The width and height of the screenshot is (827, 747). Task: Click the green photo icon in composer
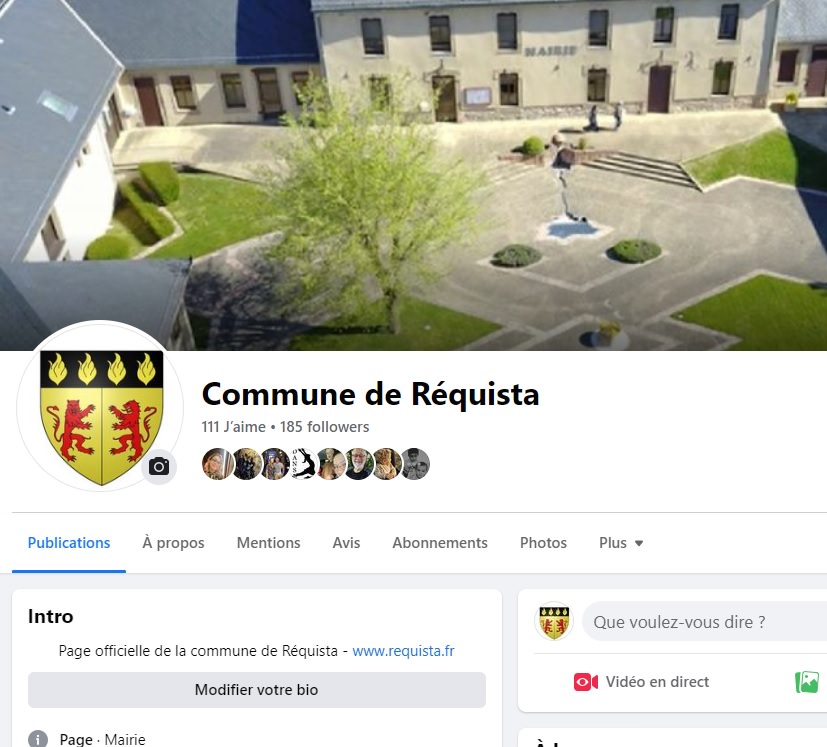click(807, 682)
